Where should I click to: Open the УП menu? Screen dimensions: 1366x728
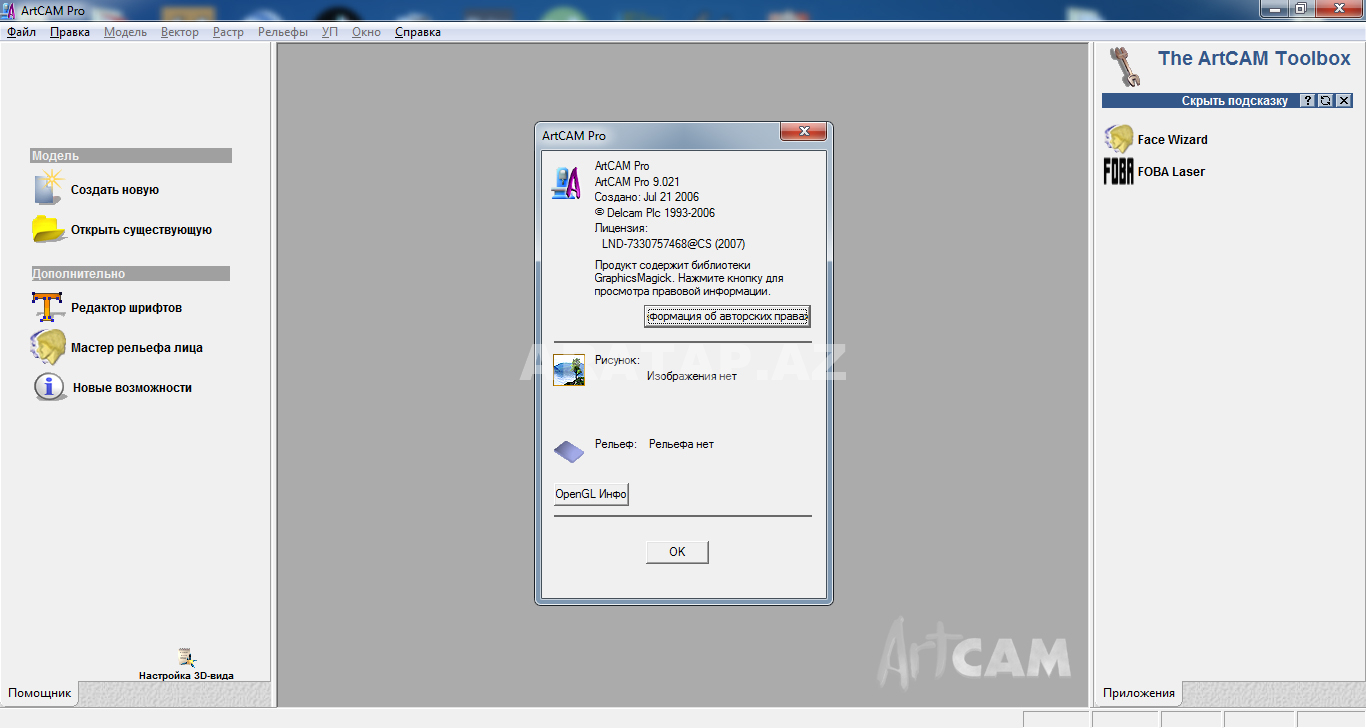pos(330,32)
